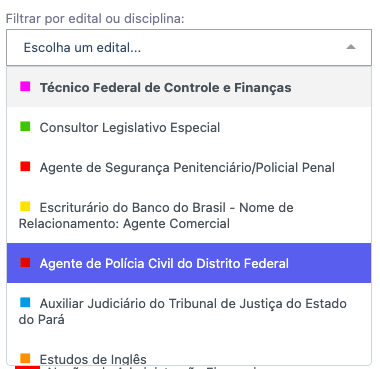Image resolution: width=380 pixels, height=369 pixels.
Task: Click magenta swatch beside Técnico Federal
Action: [25, 86]
